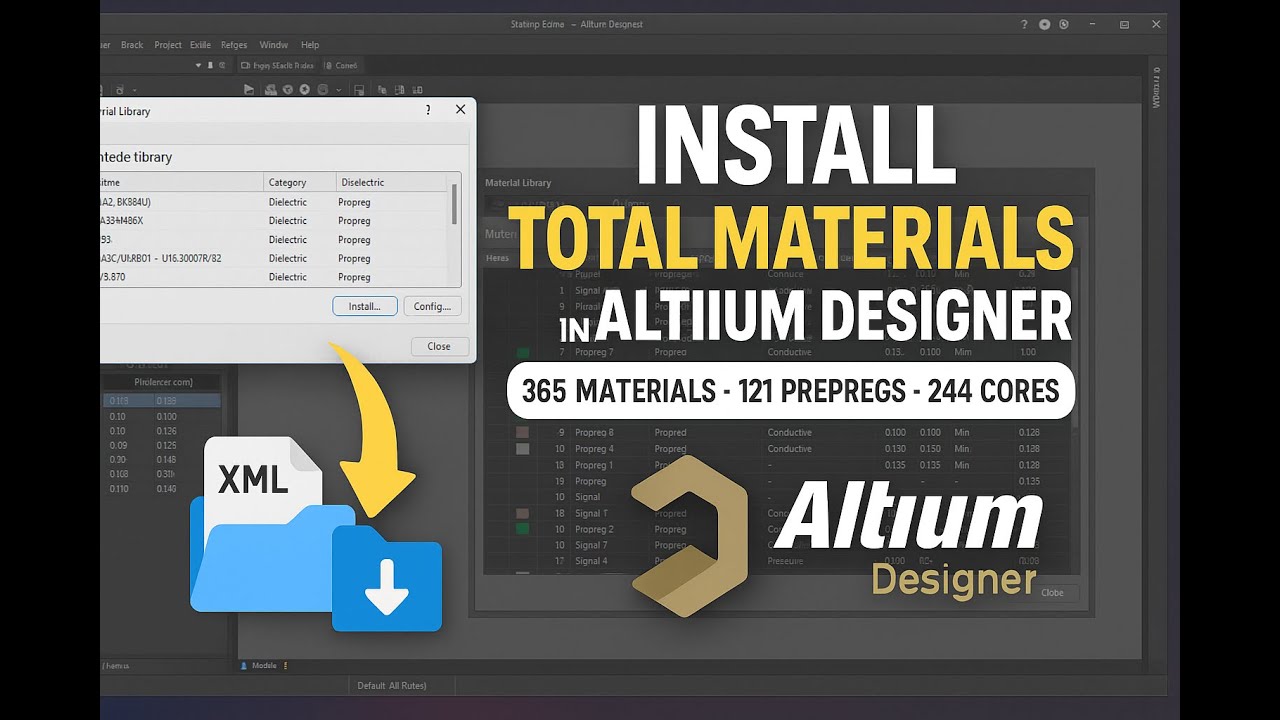The width and height of the screenshot is (1280, 720).
Task: Select the row ending /3.870
Action: click(x=275, y=277)
